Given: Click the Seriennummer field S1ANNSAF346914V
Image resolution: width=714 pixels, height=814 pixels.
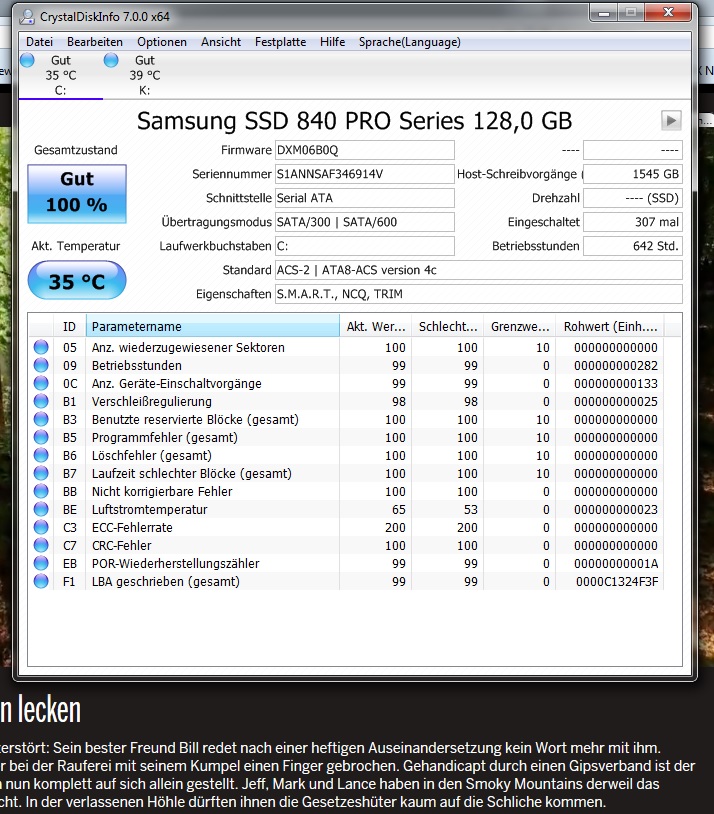Looking at the screenshot, I should click(x=365, y=174).
